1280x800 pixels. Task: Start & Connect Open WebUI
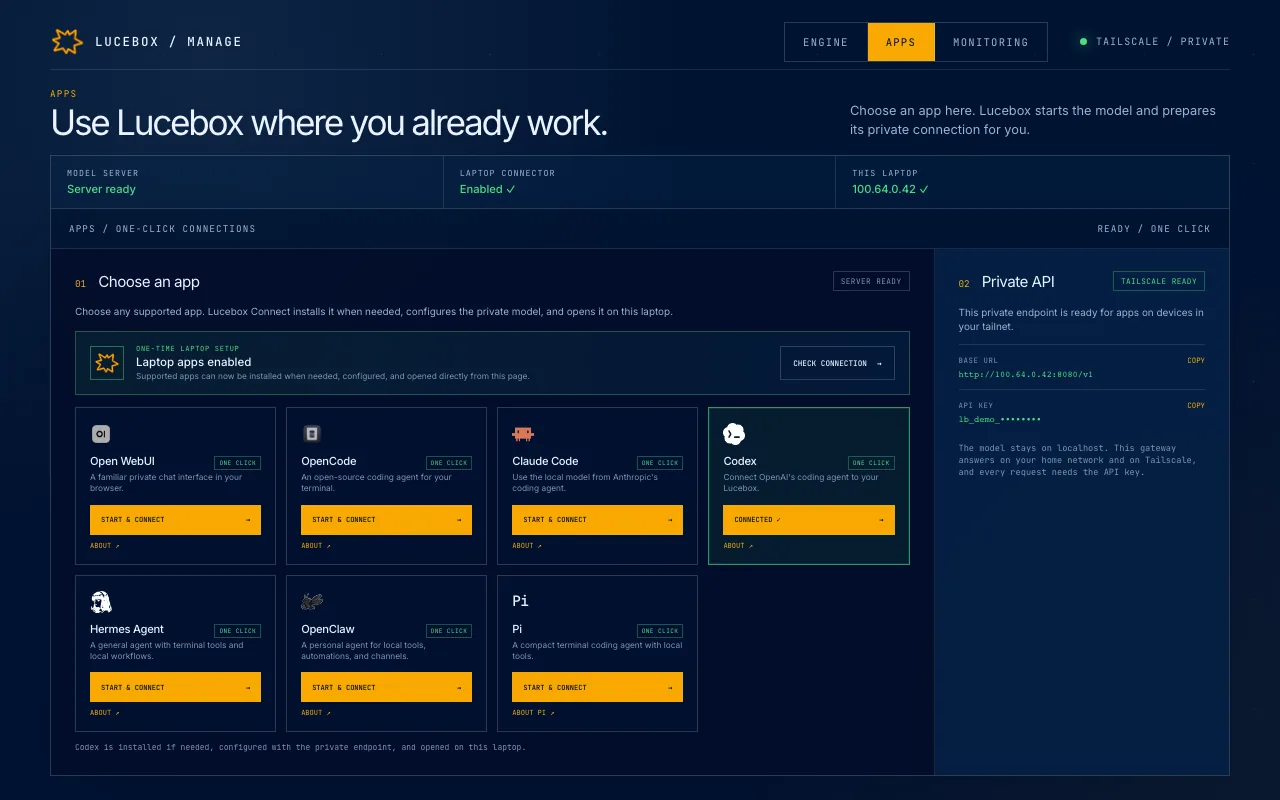[x=175, y=520]
